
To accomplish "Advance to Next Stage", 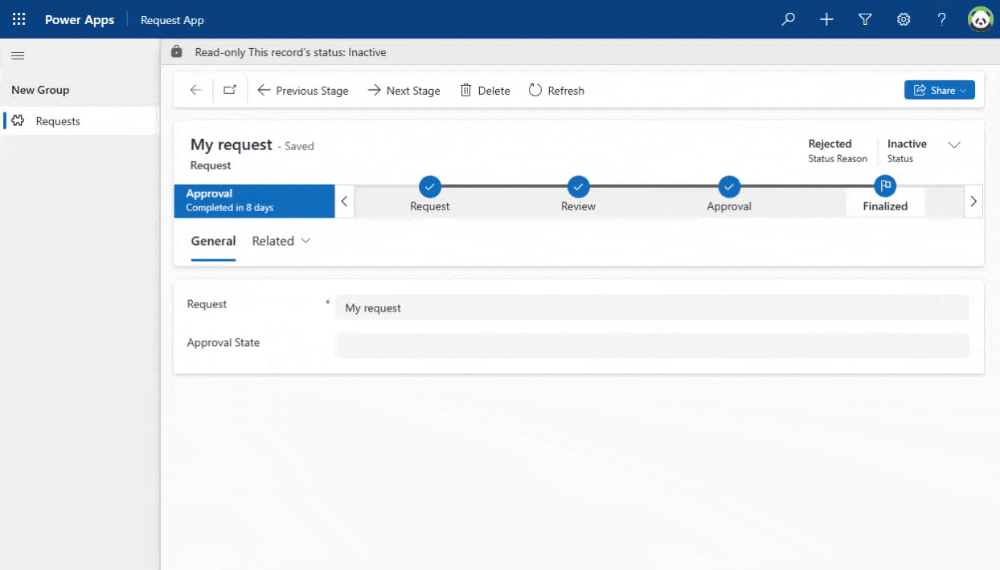I will coord(404,91).
